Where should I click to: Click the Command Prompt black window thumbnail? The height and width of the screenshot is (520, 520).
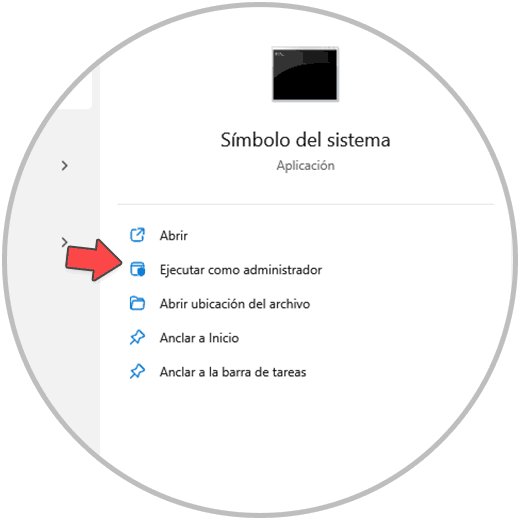305,74
